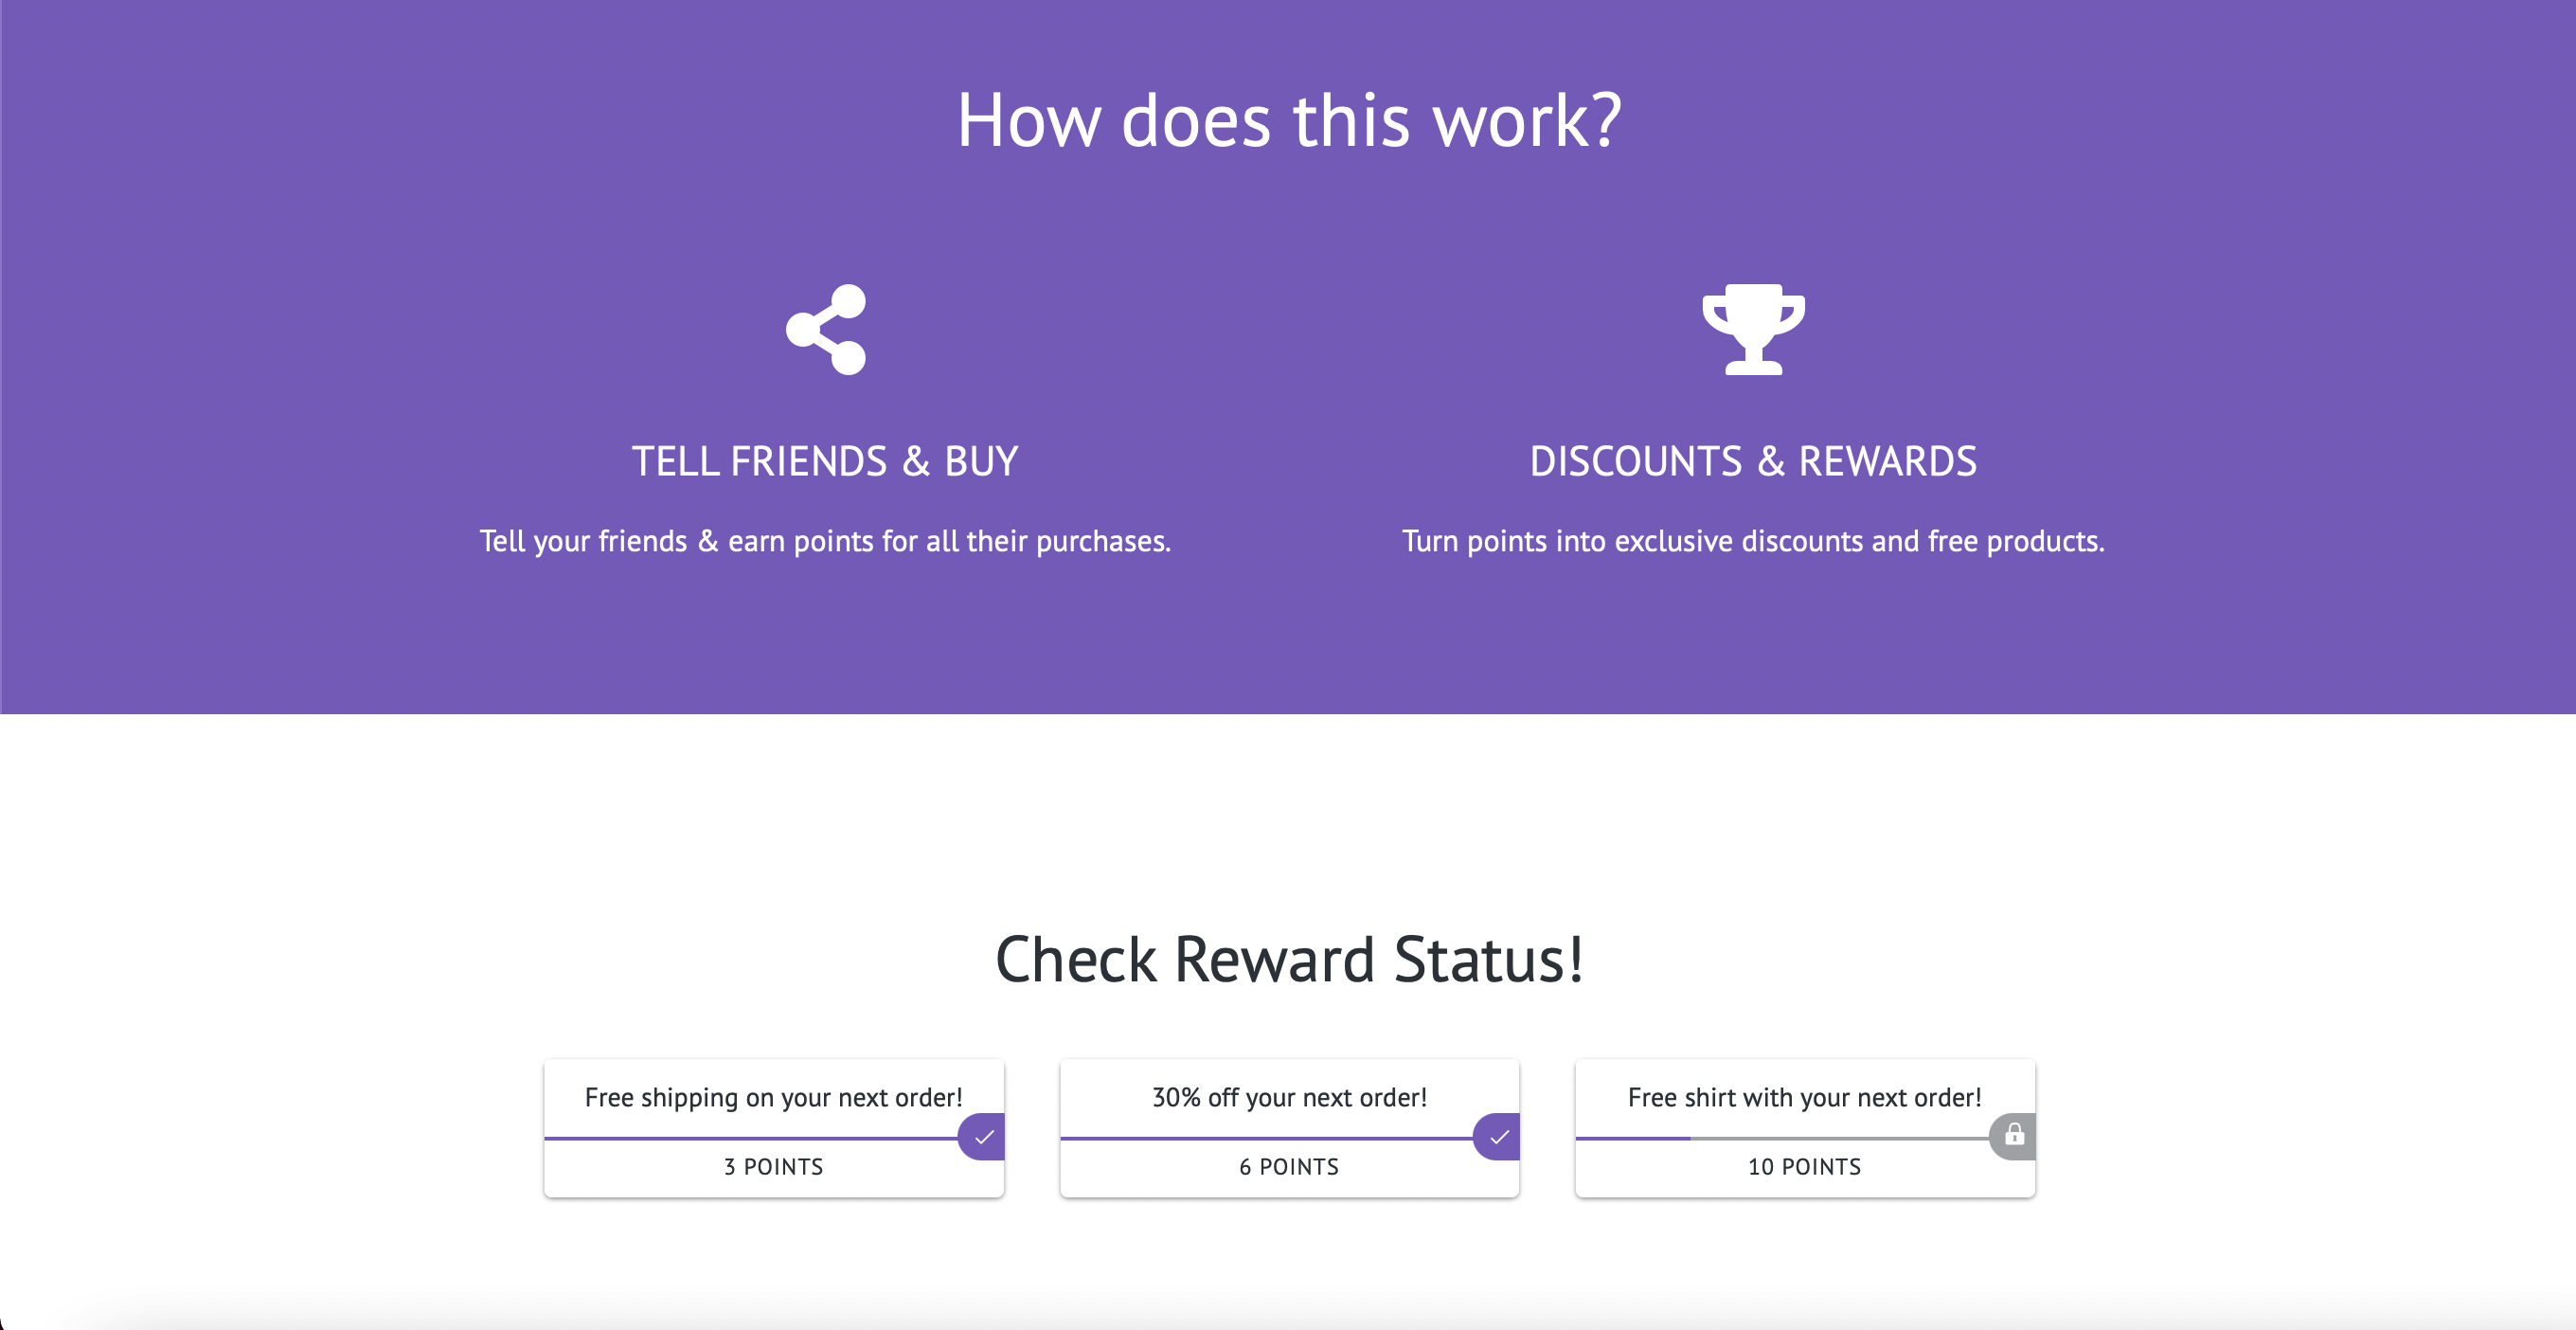Click the partially filled free shirt progress bar
The image size is (2576, 1330).
point(1780,1138)
